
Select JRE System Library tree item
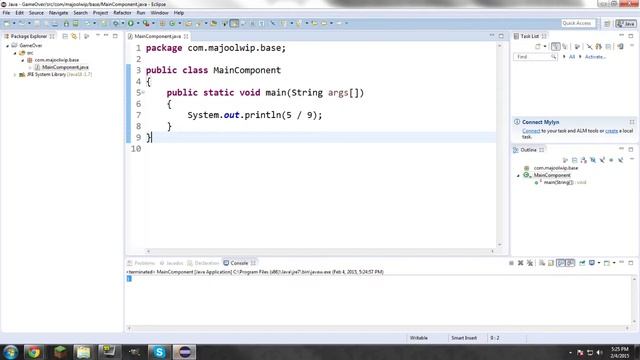coord(59,75)
